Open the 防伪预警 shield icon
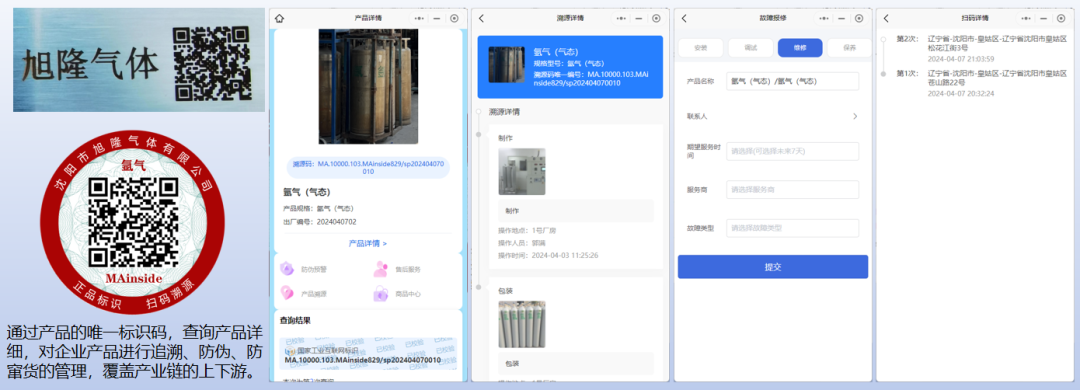The height and width of the screenshot is (390, 1080). pos(287,269)
